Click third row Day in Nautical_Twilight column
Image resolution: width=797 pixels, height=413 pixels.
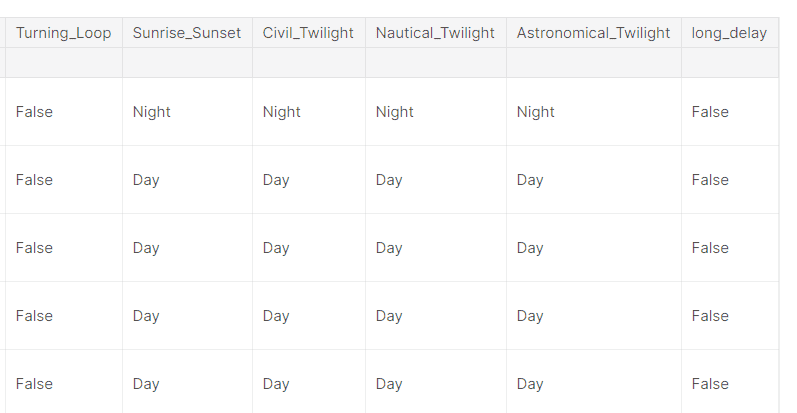click(x=389, y=248)
